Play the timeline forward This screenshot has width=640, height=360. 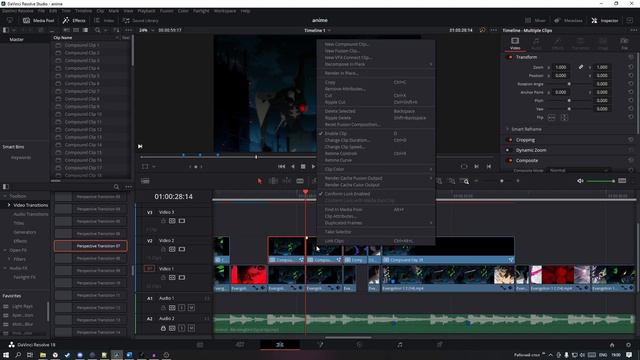click(x=313, y=167)
